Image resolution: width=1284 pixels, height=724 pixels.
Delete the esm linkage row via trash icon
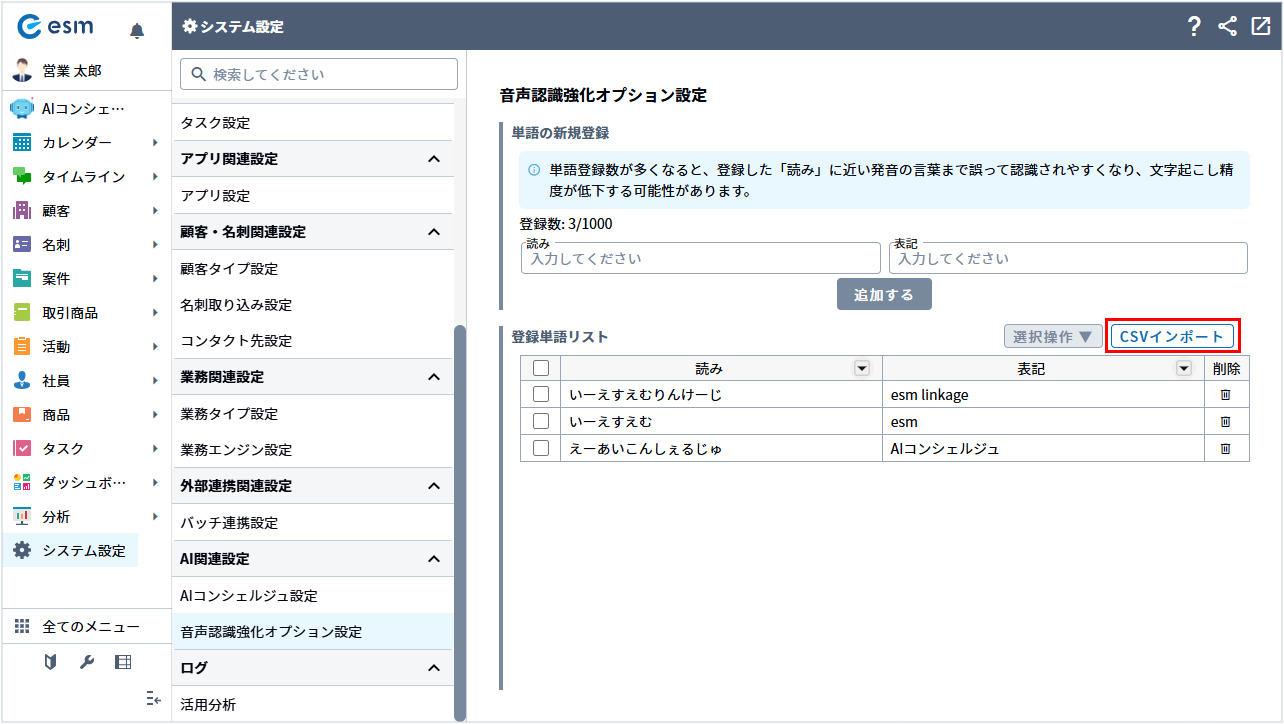[1225, 395]
